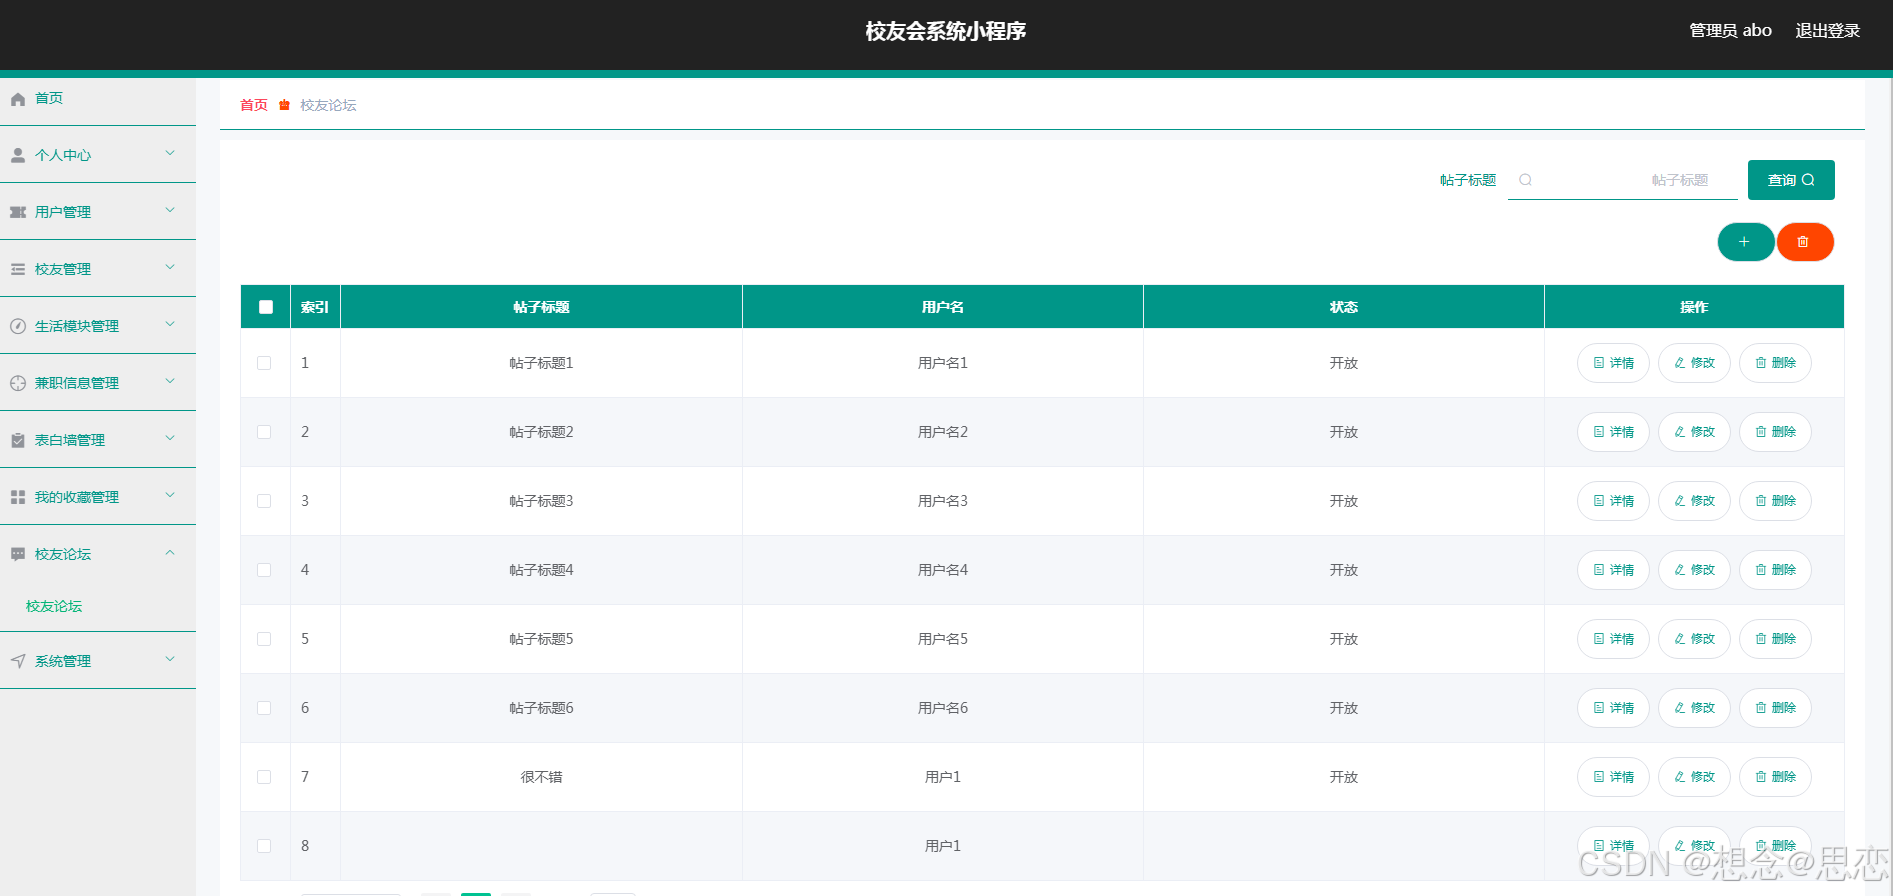Click the 兼职信息管理 sidebar icon

[18, 384]
